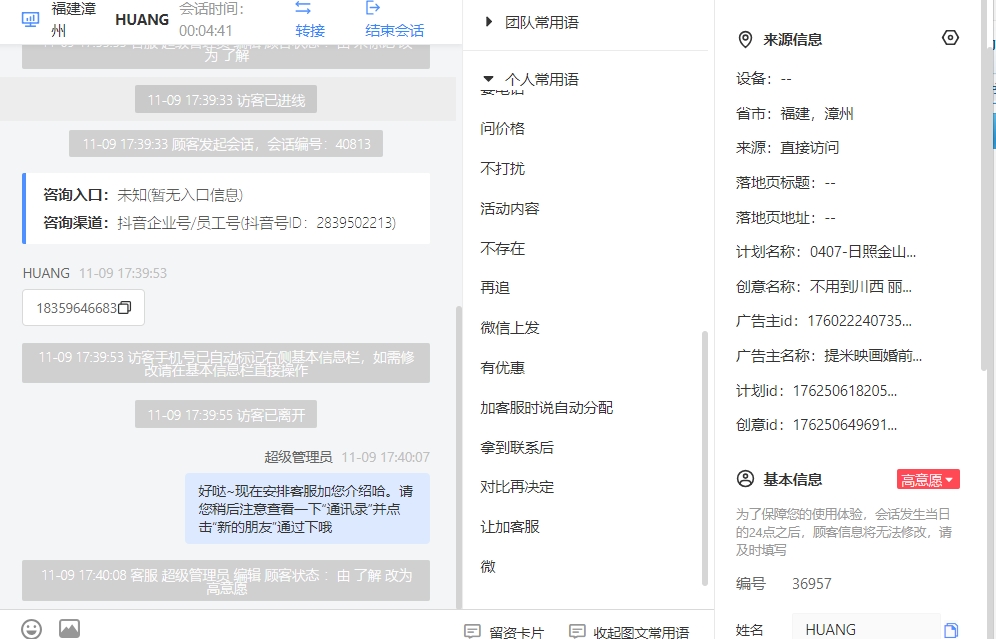Click the 访客手机号已自动标记 system notice
This screenshot has width=996, height=639.
coord(226,363)
